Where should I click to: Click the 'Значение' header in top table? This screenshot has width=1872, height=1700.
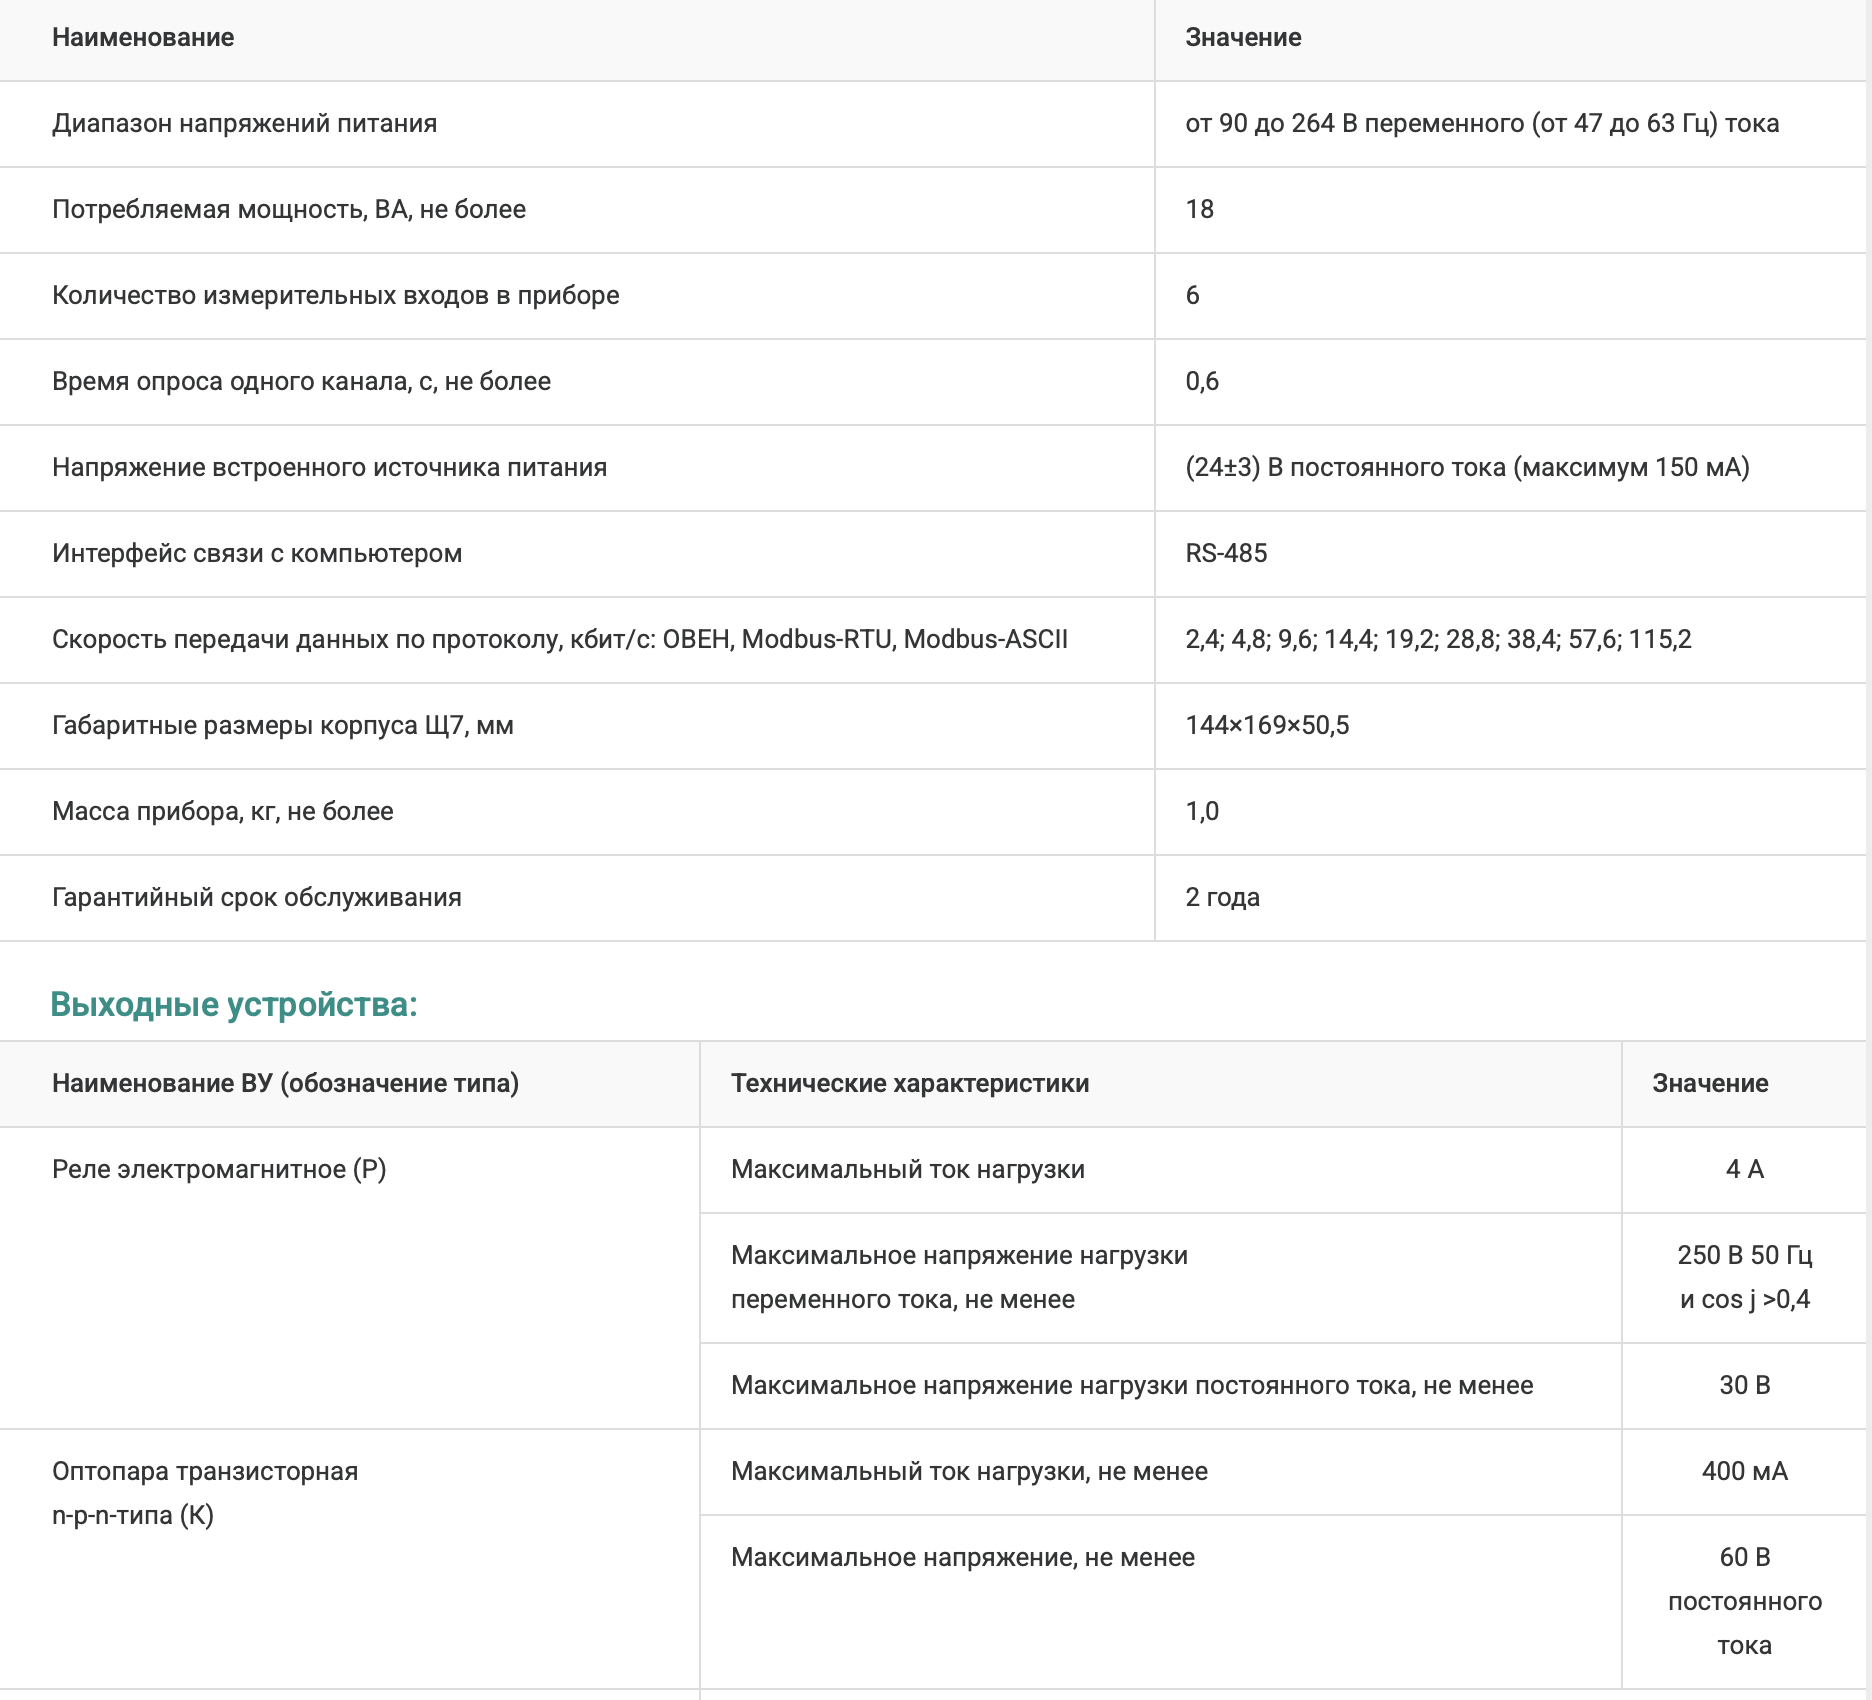pos(1243,38)
